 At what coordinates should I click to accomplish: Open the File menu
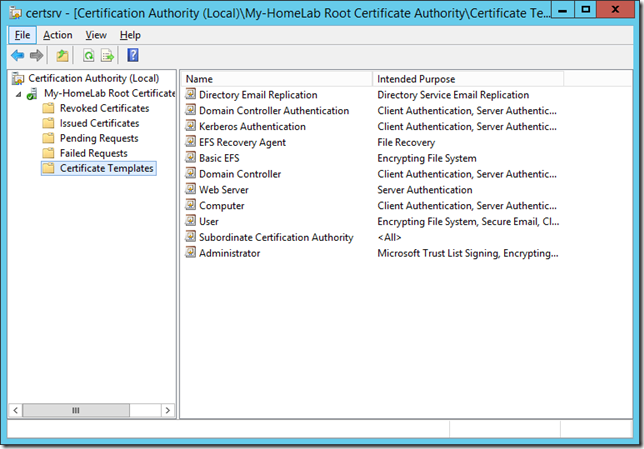point(22,35)
